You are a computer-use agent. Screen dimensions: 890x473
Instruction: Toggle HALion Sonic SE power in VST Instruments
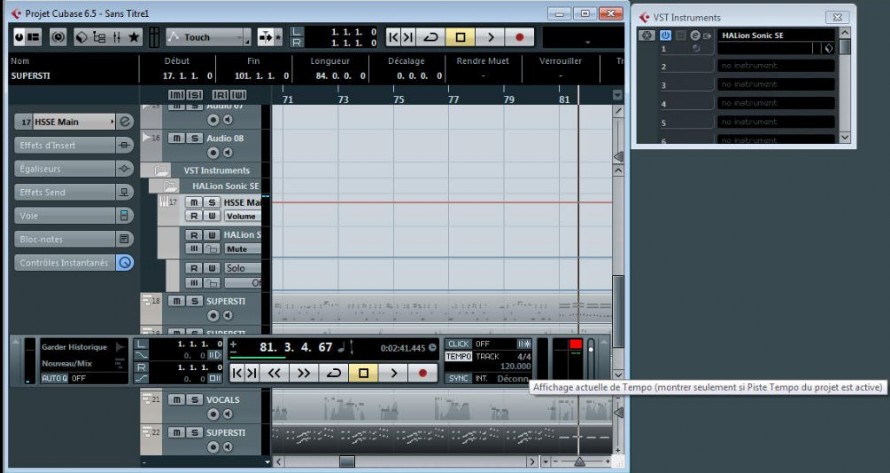click(665, 35)
